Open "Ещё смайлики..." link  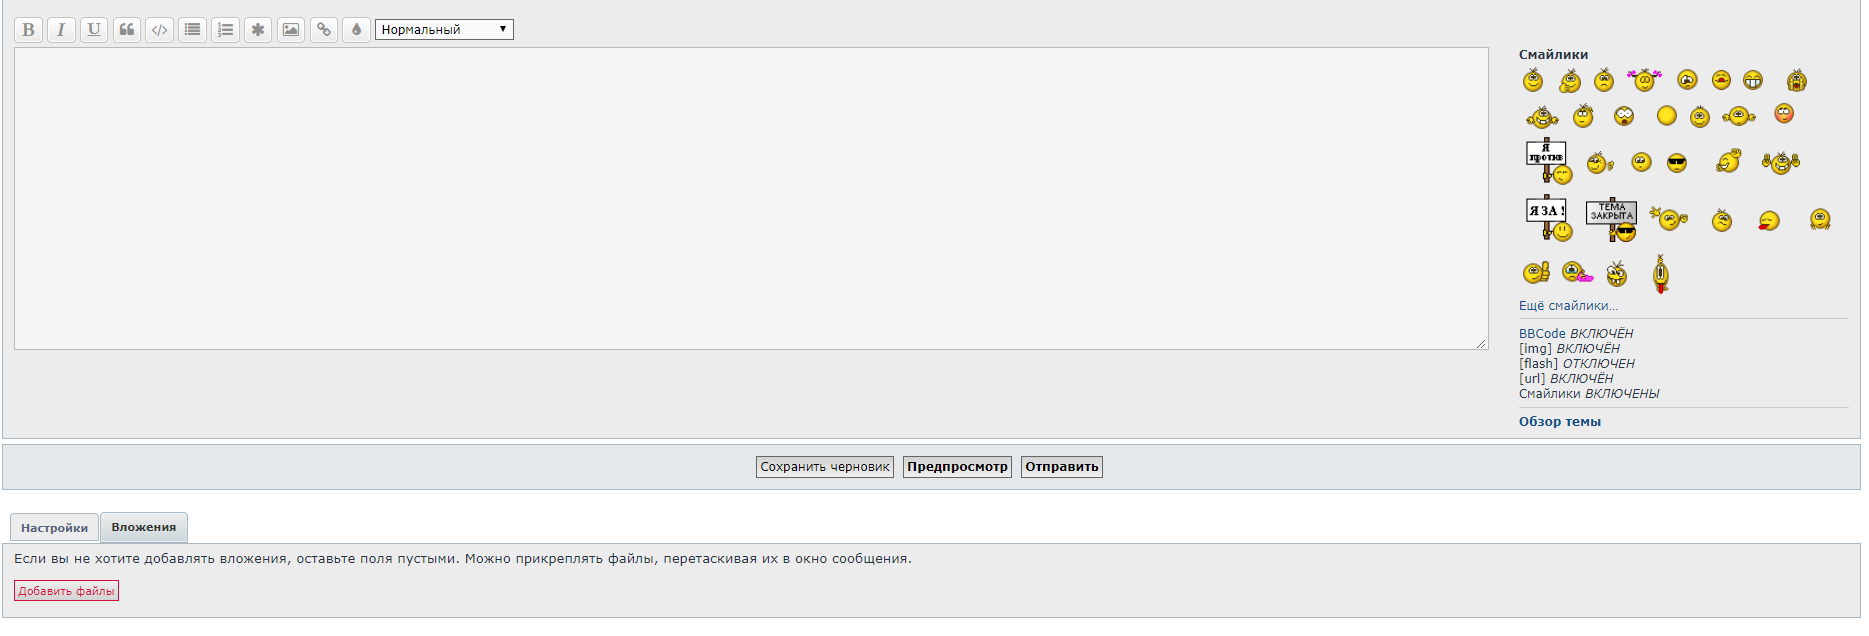click(1568, 306)
